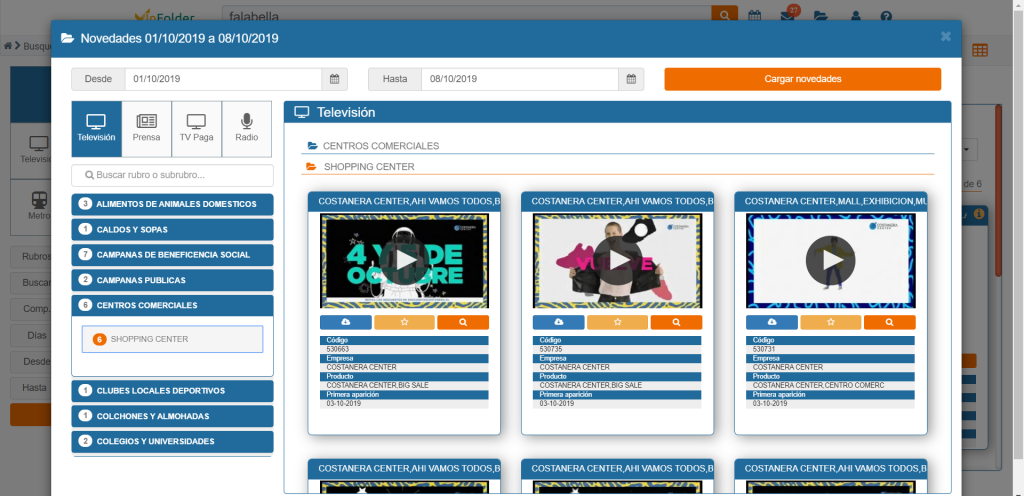Click Televisión panel header monitor icon
Image resolution: width=1024 pixels, height=496 pixels.
301,112
